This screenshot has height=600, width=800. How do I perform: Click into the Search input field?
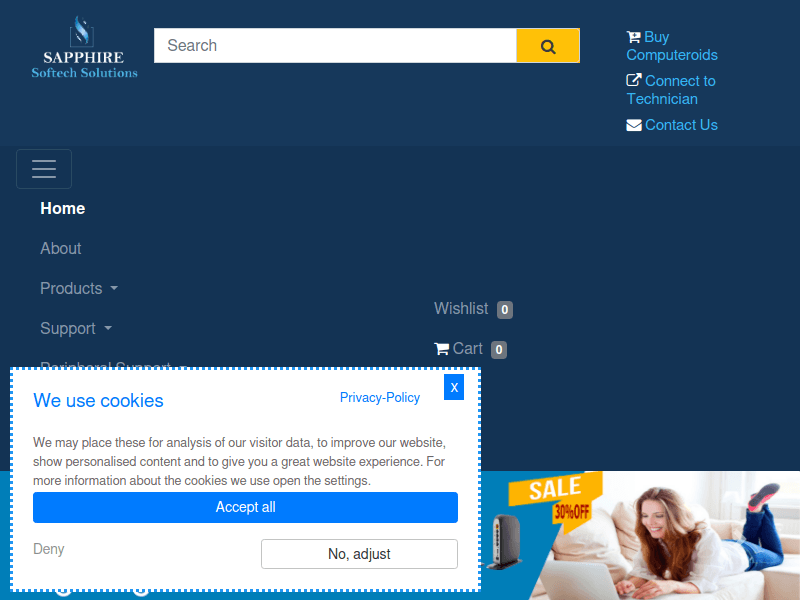334,46
